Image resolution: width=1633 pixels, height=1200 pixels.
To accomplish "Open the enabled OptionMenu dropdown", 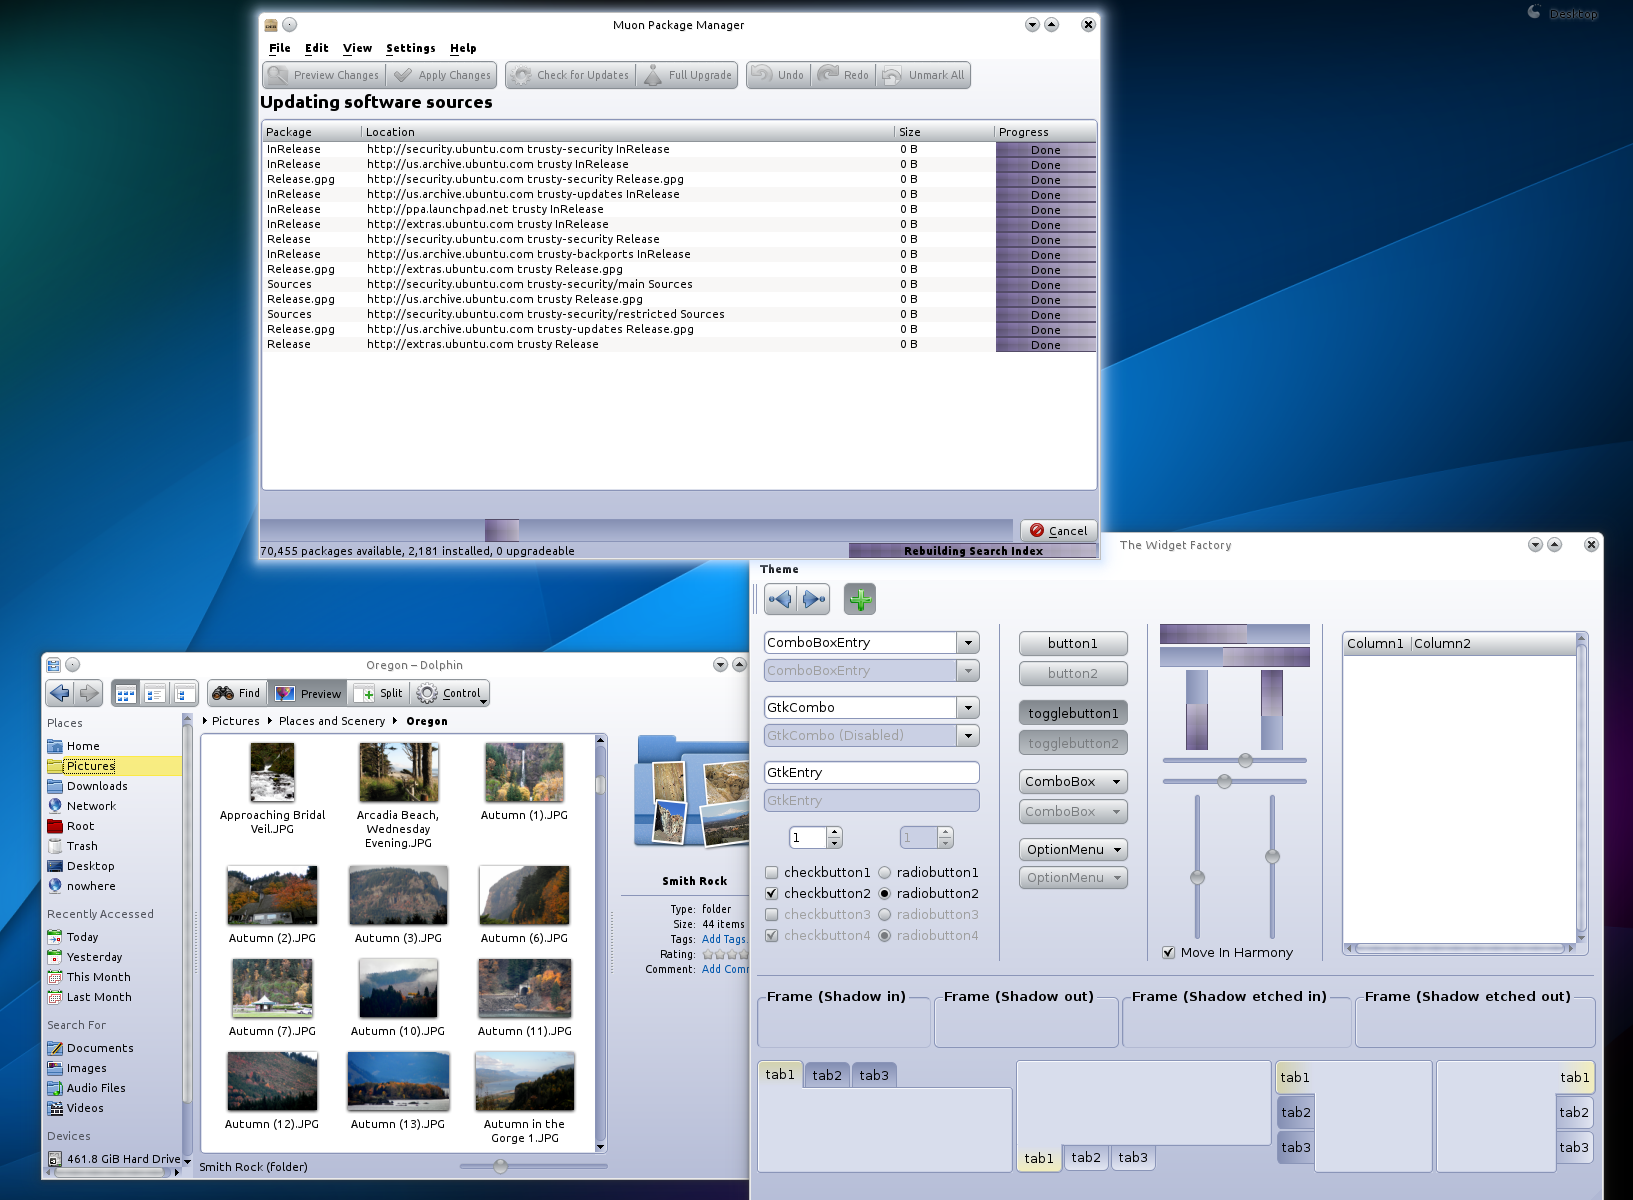I will pos(1073,850).
